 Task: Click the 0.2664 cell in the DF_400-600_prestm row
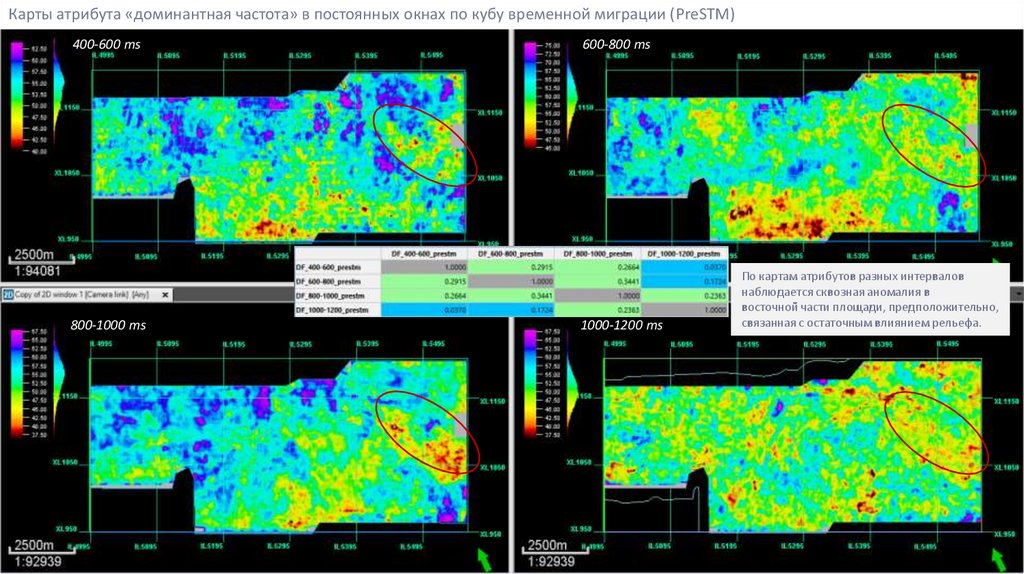pyautogui.click(x=598, y=267)
